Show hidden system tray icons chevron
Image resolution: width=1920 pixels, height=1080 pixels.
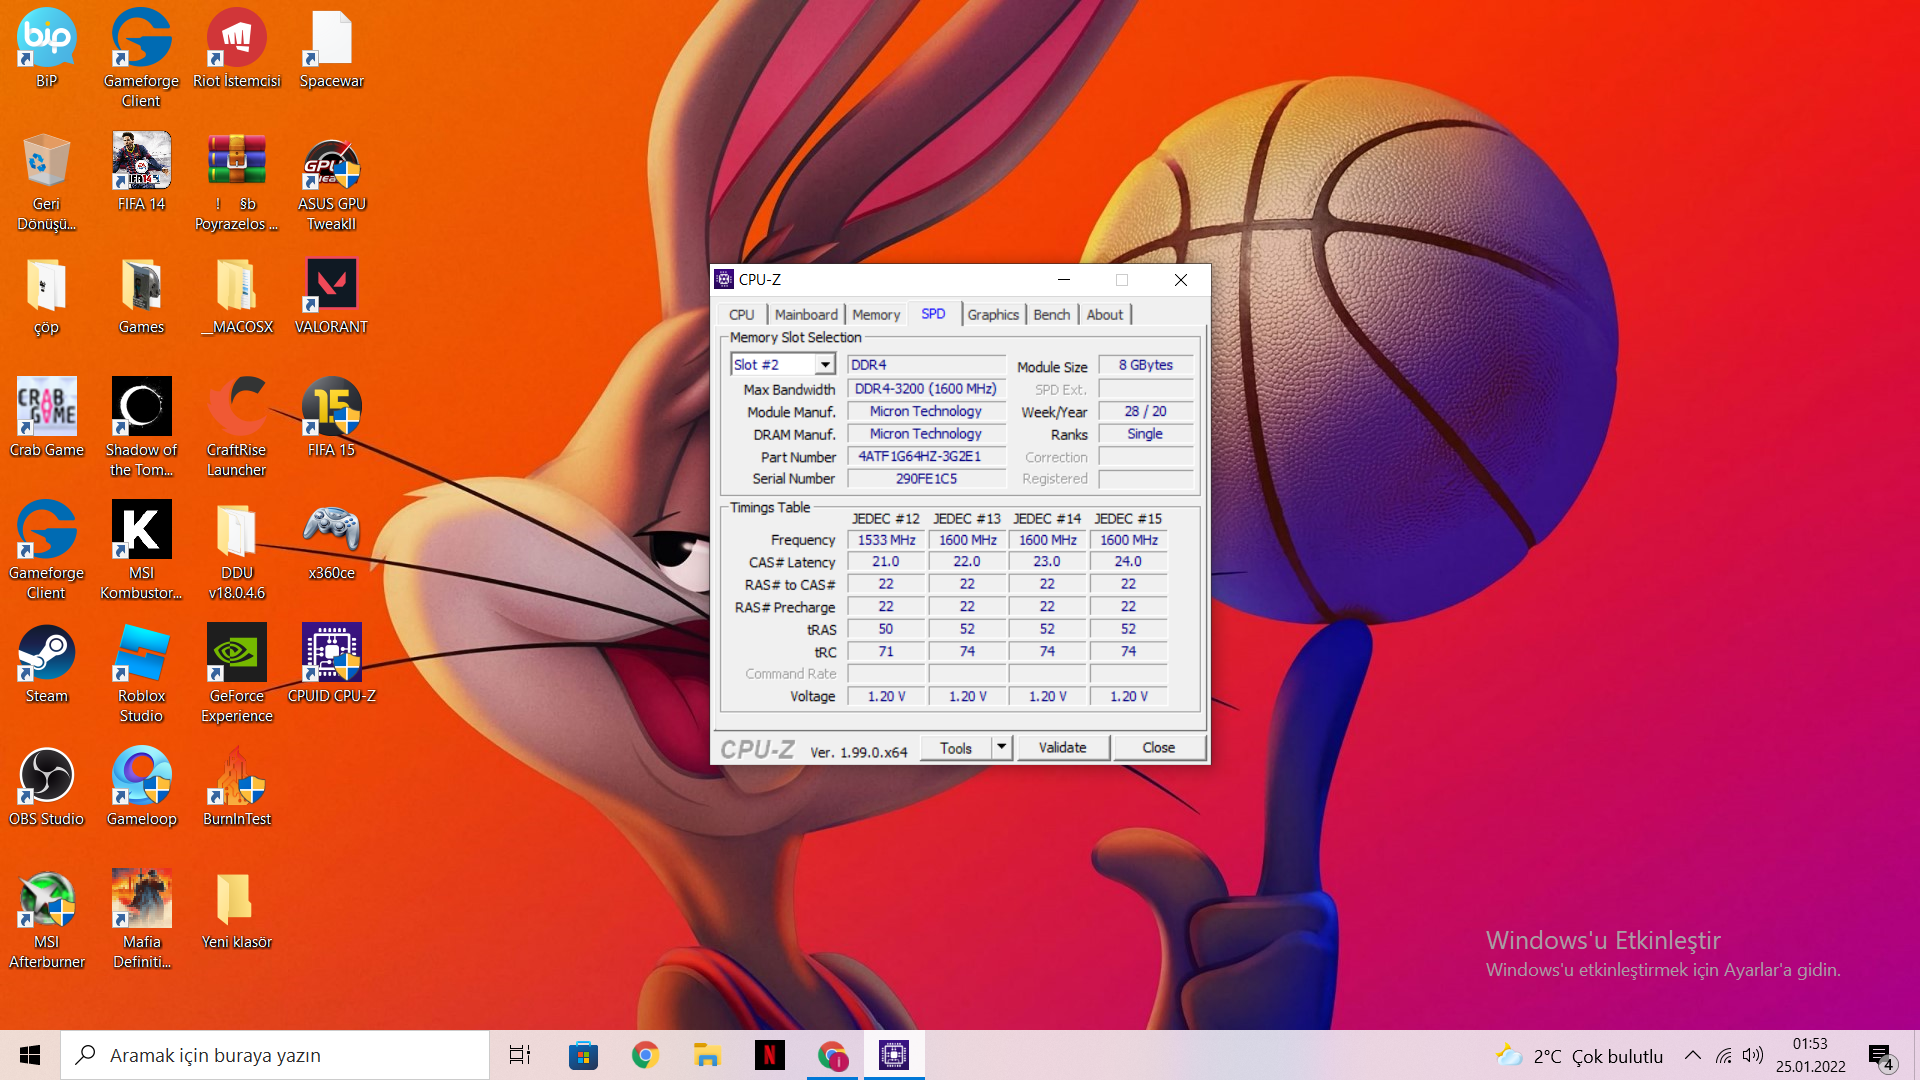coord(1692,1055)
